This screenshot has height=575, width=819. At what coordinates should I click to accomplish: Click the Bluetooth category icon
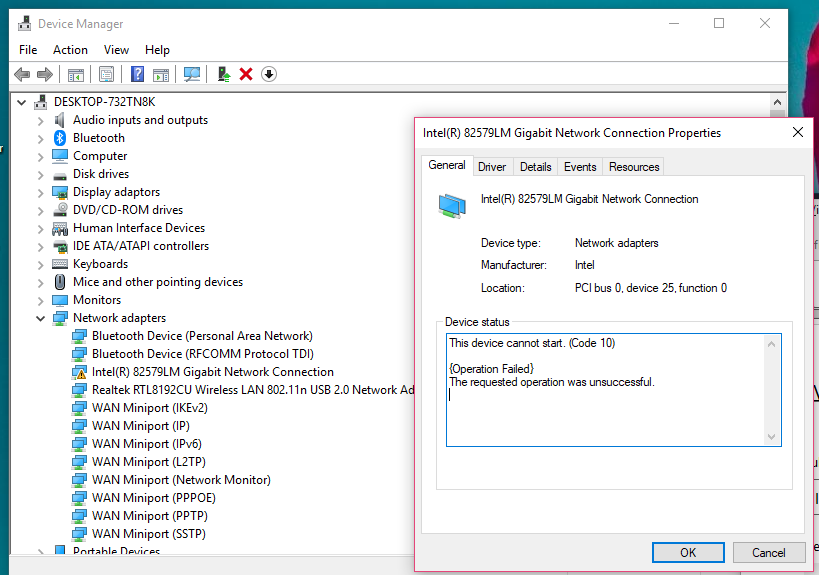pos(60,138)
